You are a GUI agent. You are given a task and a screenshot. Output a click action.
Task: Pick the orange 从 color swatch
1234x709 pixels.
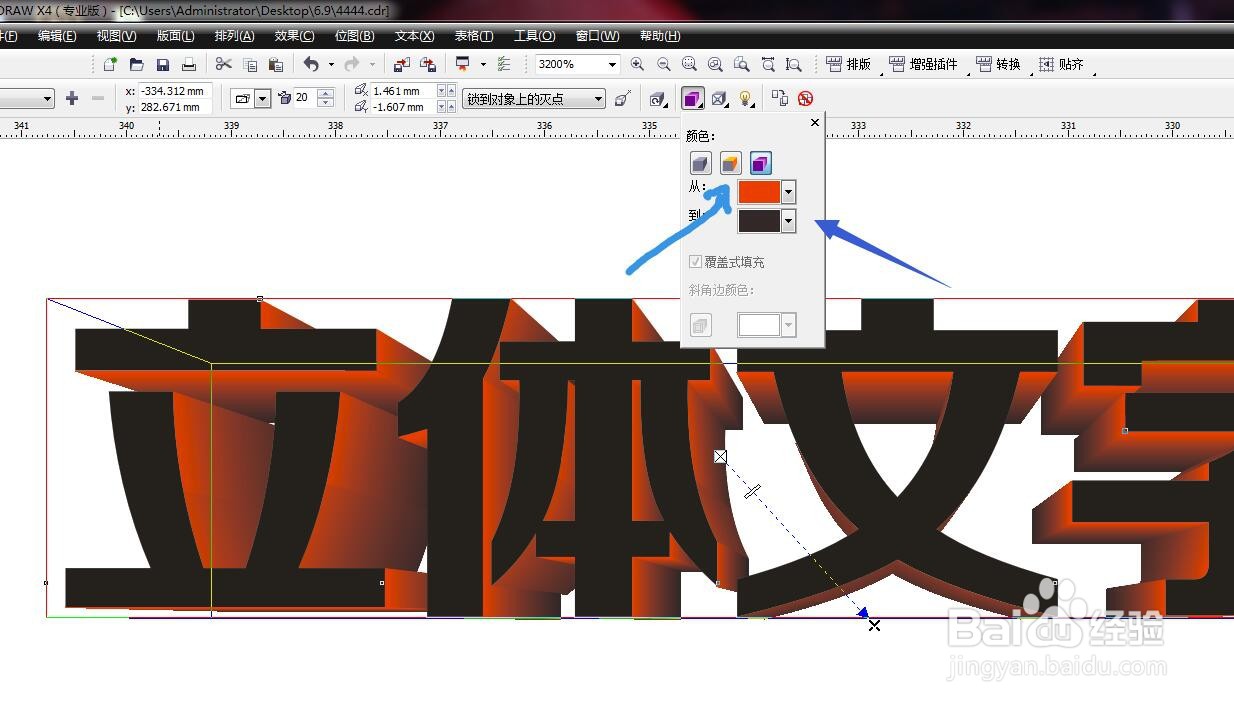tap(759, 192)
